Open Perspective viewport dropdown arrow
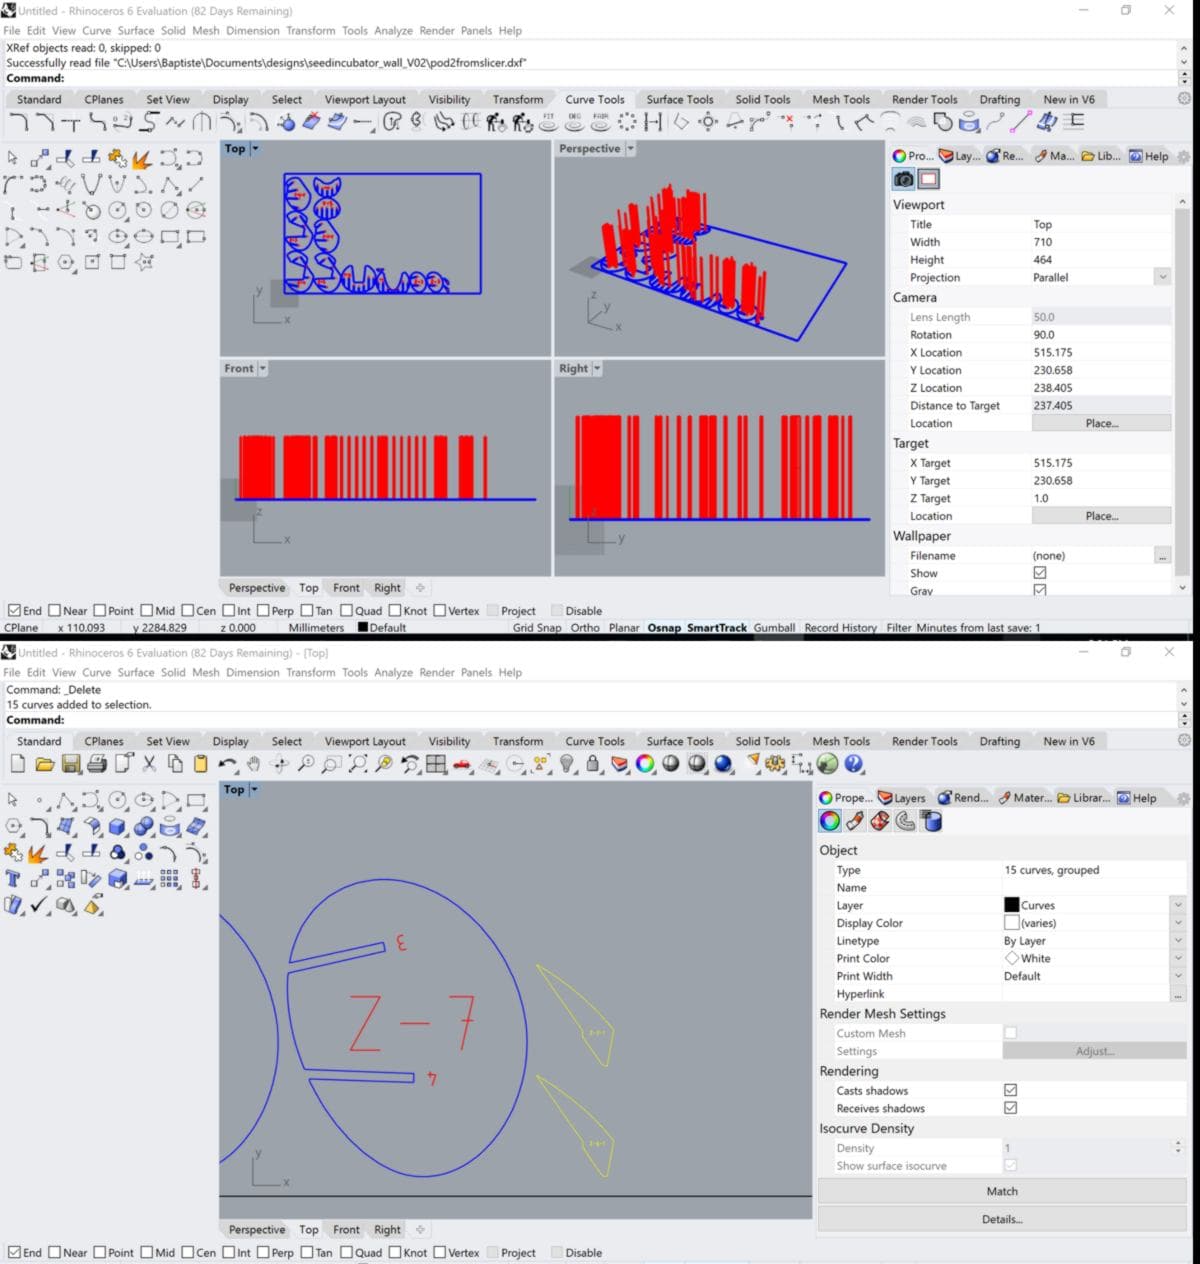 pyautogui.click(x=630, y=148)
